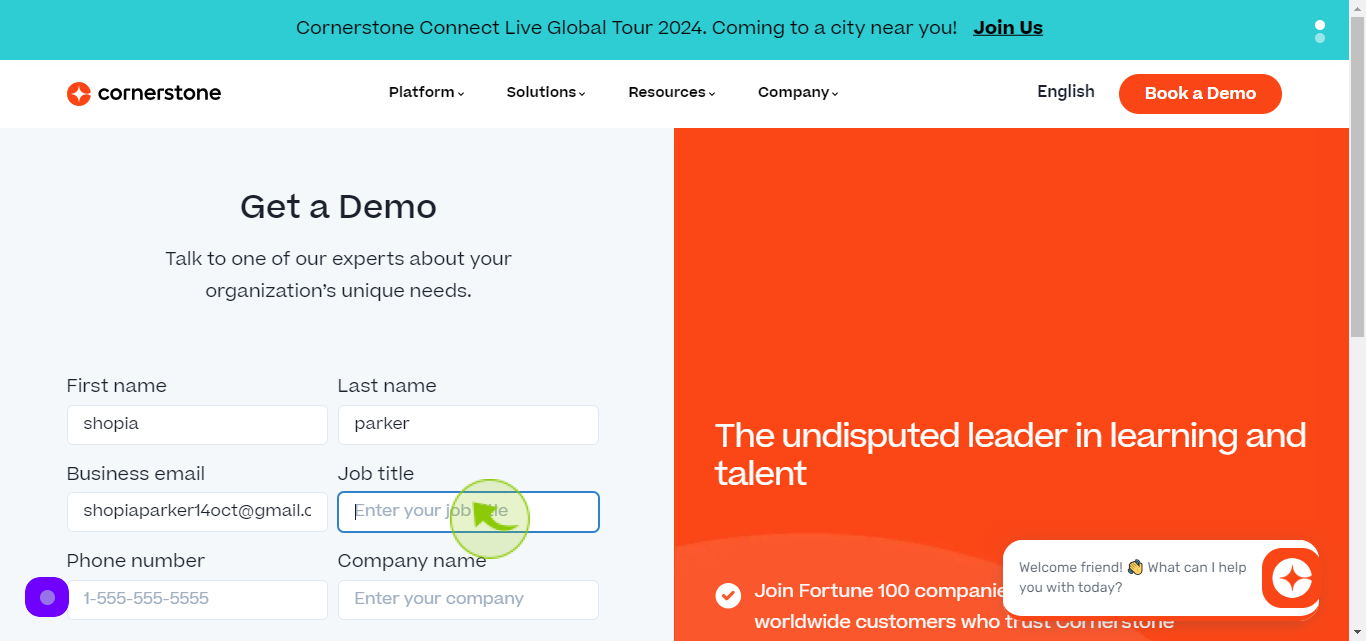The width and height of the screenshot is (1366, 641).
Task: Click the Job title input field
Action: point(468,511)
